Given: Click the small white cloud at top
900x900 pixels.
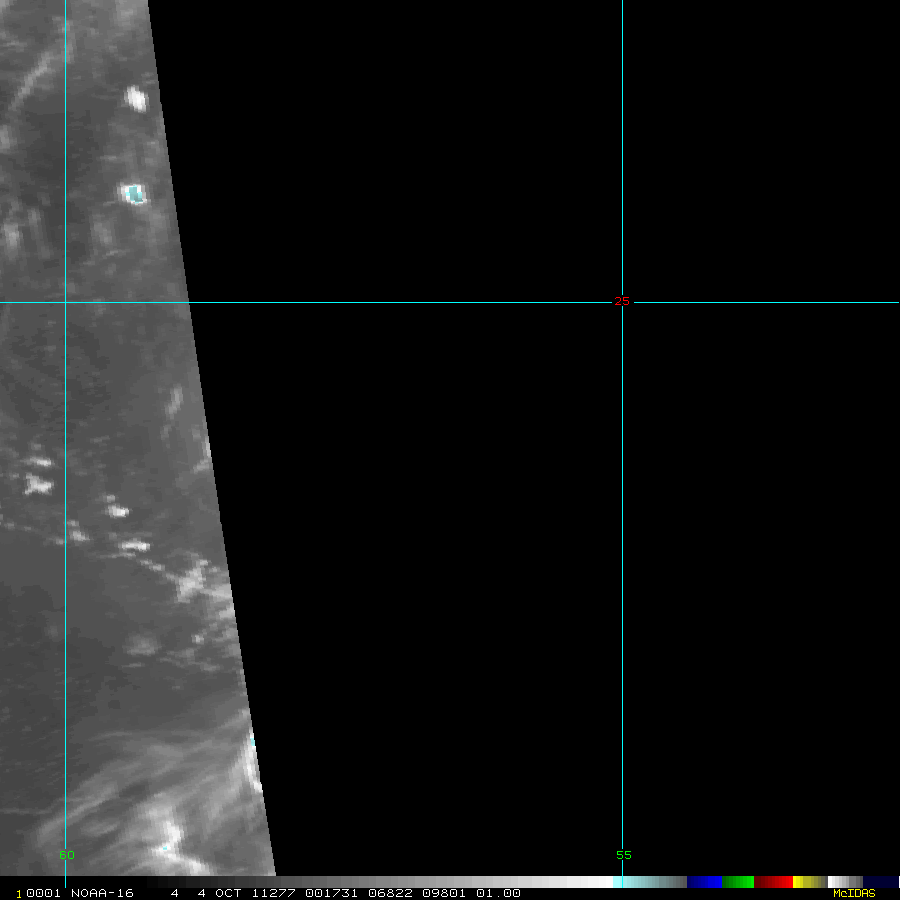Looking at the screenshot, I should click(x=135, y=99).
